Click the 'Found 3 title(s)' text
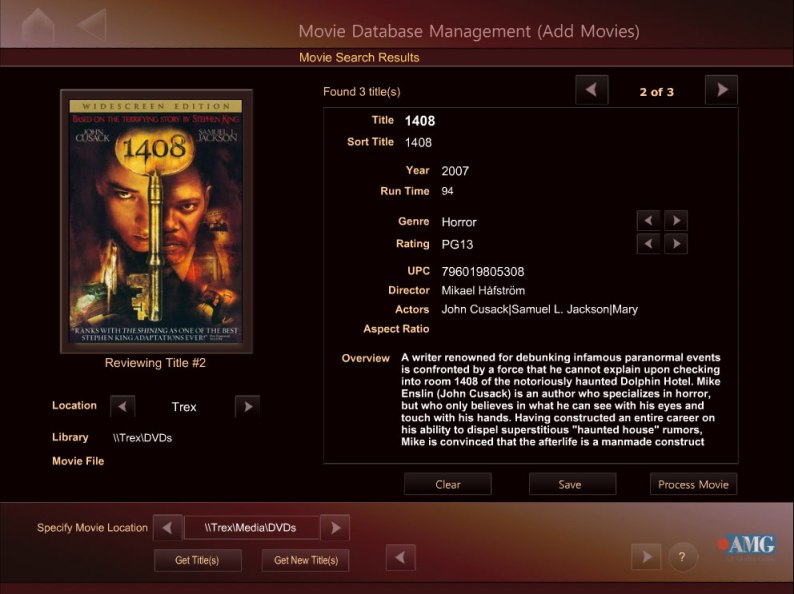This screenshot has width=794, height=594. [x=362, y=92]
